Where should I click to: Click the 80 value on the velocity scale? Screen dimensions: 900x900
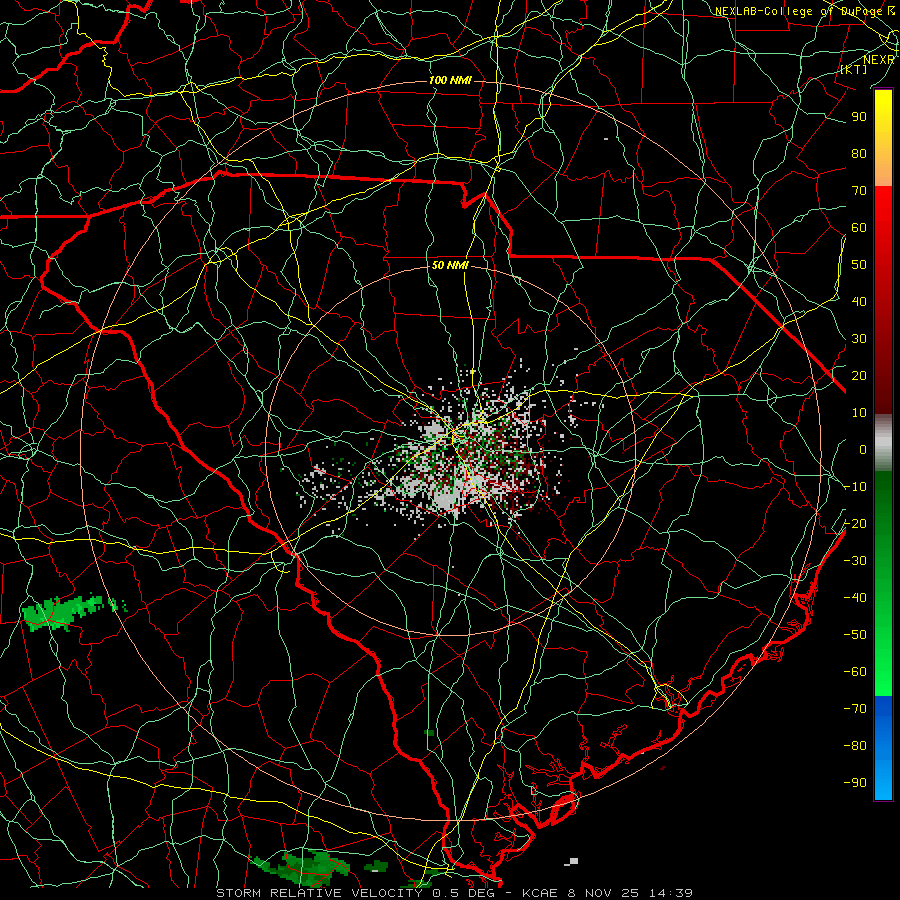coord(859,154)
